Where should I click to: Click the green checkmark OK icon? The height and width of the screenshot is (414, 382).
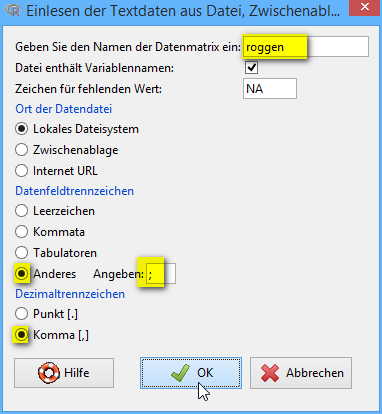[180, 373]
